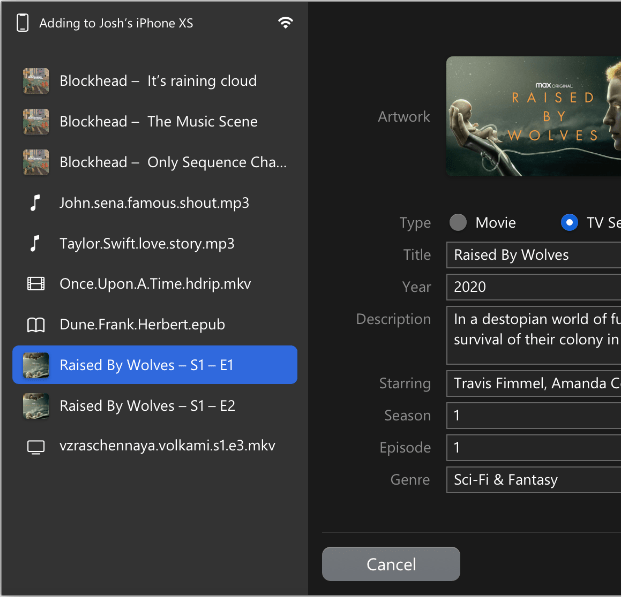The width and height of the screenshot is (622, 597).
Task: Click film strip icon for Once.Upon.A.Time.hdrip.mkv
Action: pos(36,284)
